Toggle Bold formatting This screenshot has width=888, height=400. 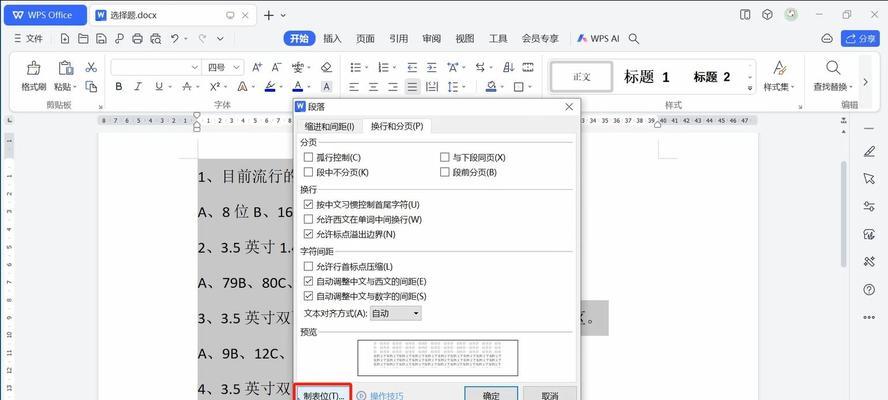coord(118,87)
